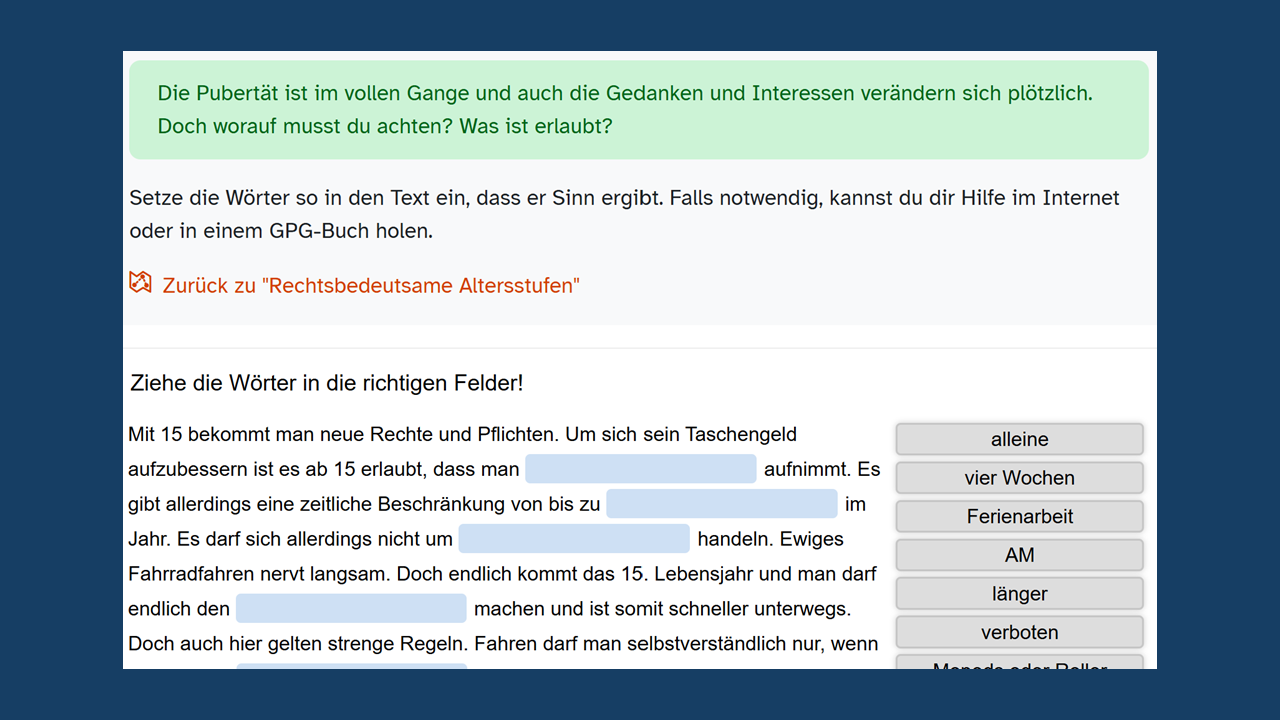Click the "Ziehe die Wörter" heading
The width and height of the screenshot is (1280, 720).
tap(327, 383)
